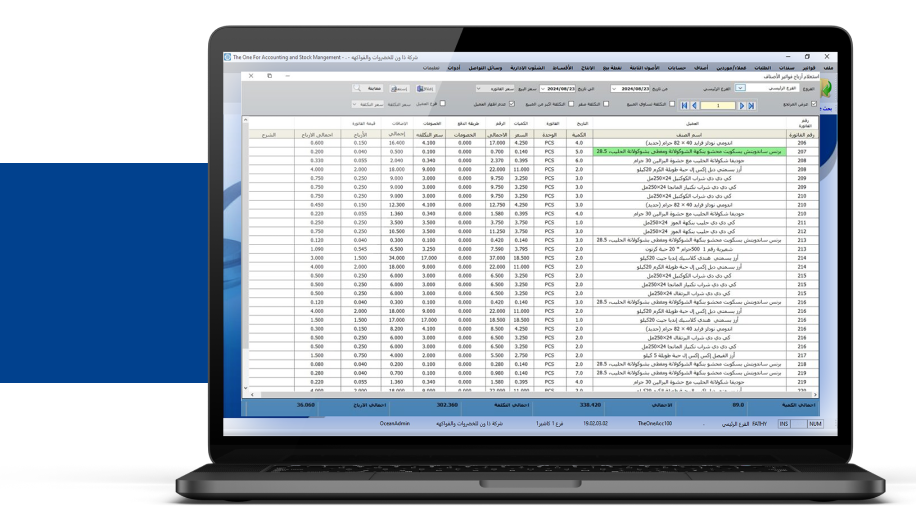Click the إغلاق close button in toolbar
Viewport: 916px width, 530px height.
tap(425, 88)
